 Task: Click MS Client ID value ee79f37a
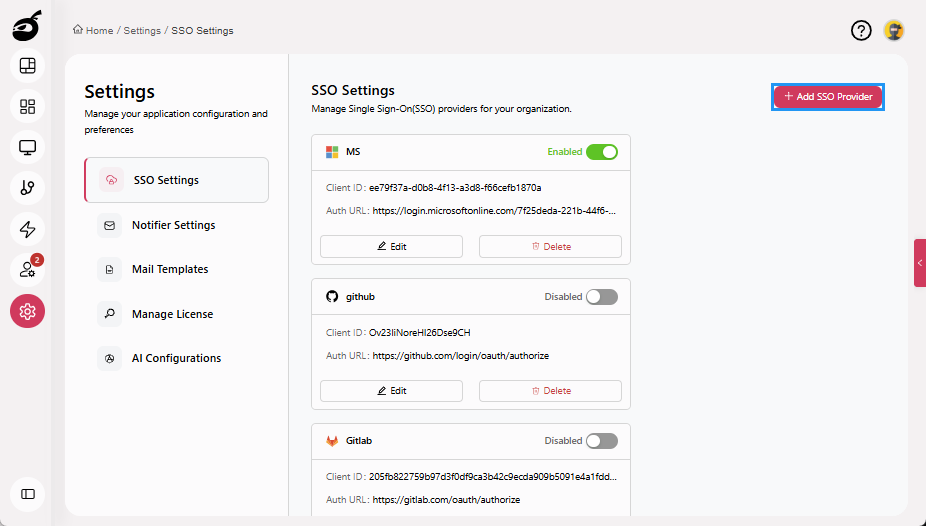pos(455,188)
